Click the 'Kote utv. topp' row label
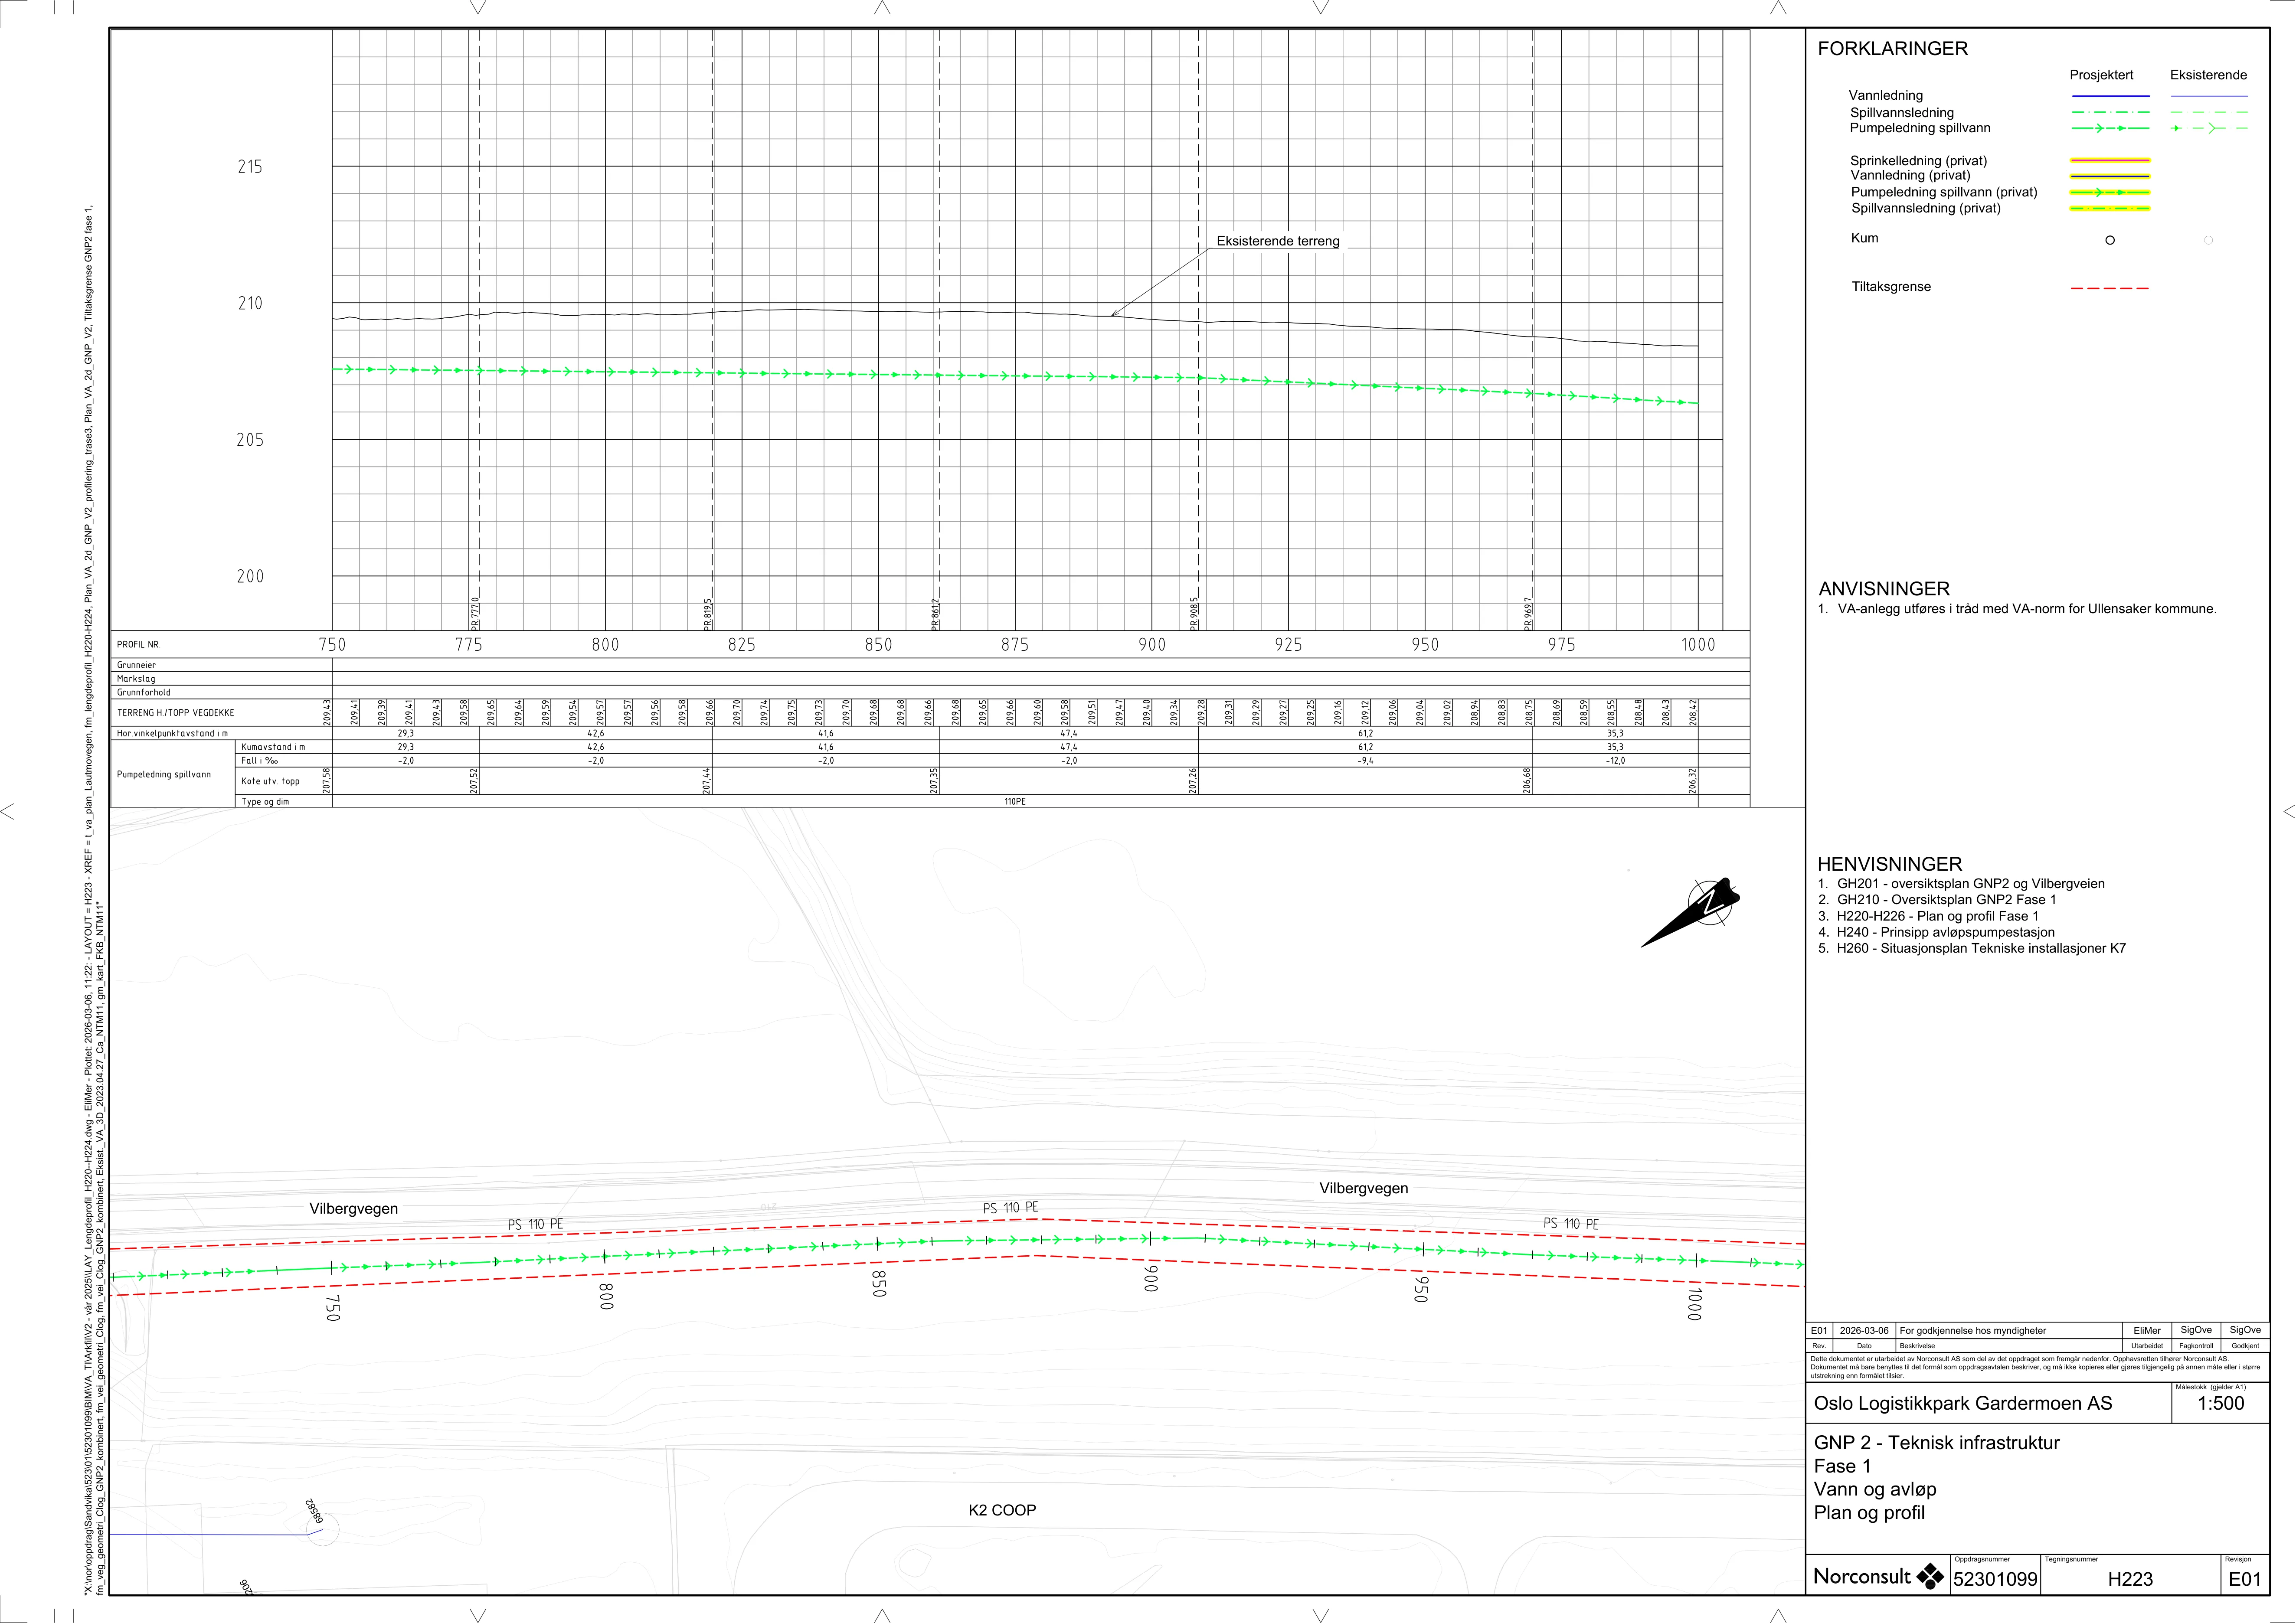Screen dimensions: 2296x1623 tap(270, 781)
